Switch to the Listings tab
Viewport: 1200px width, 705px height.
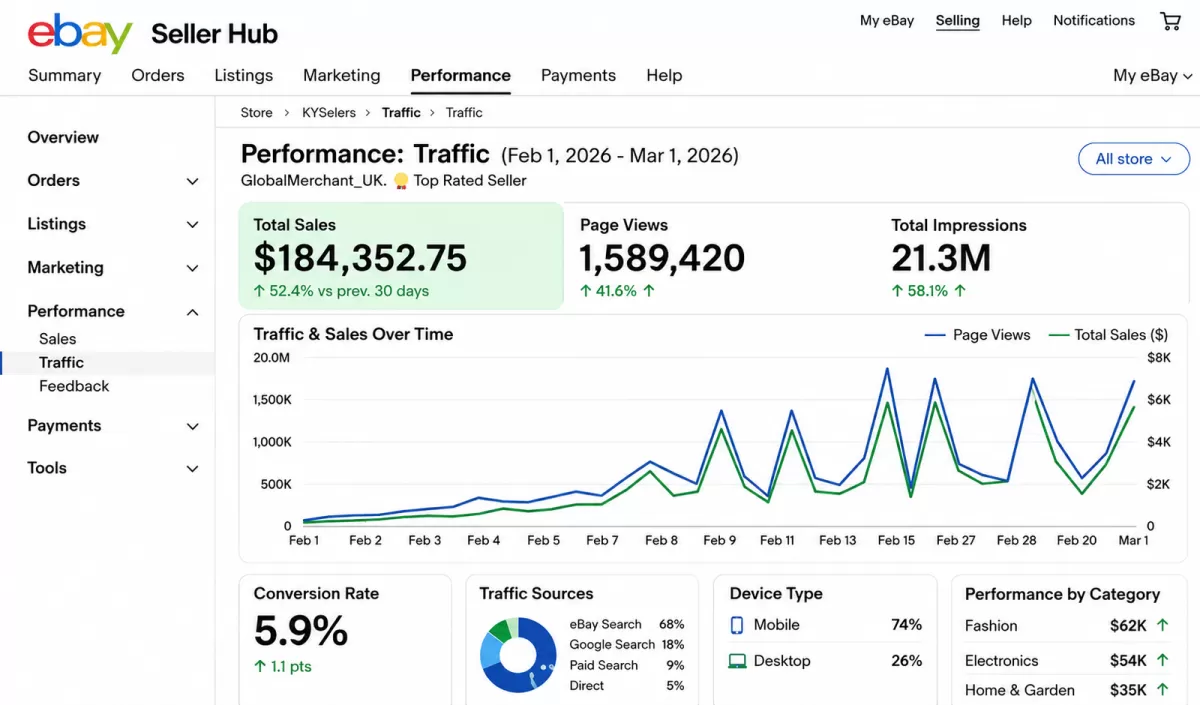click(x=244, y=75)
